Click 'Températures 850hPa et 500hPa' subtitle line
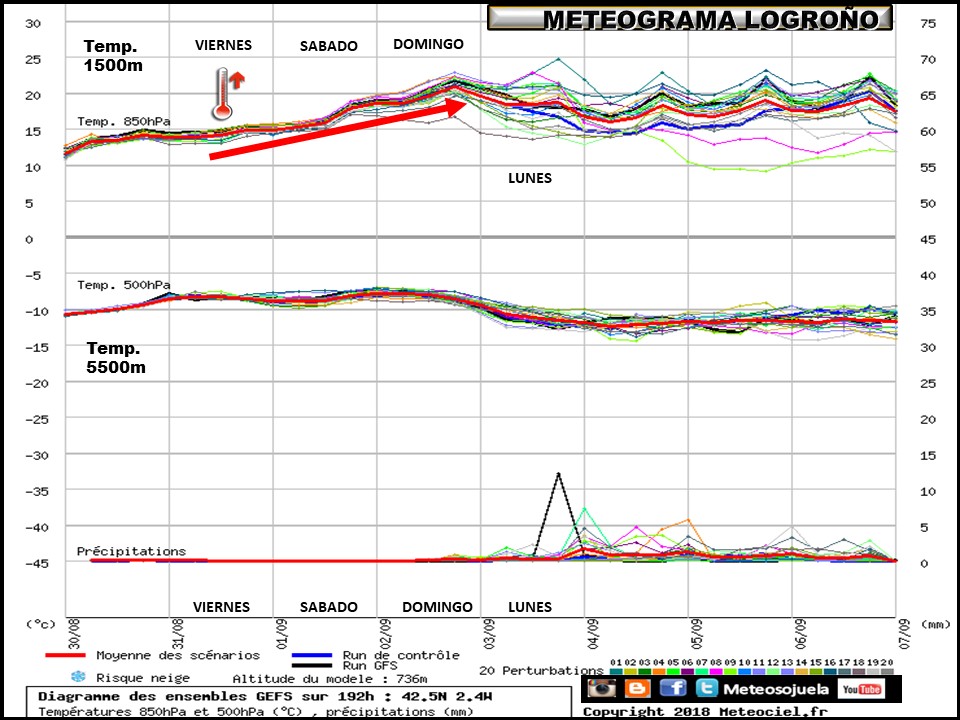Viewport: 960px width, 720px height. (x=255, y=712)
